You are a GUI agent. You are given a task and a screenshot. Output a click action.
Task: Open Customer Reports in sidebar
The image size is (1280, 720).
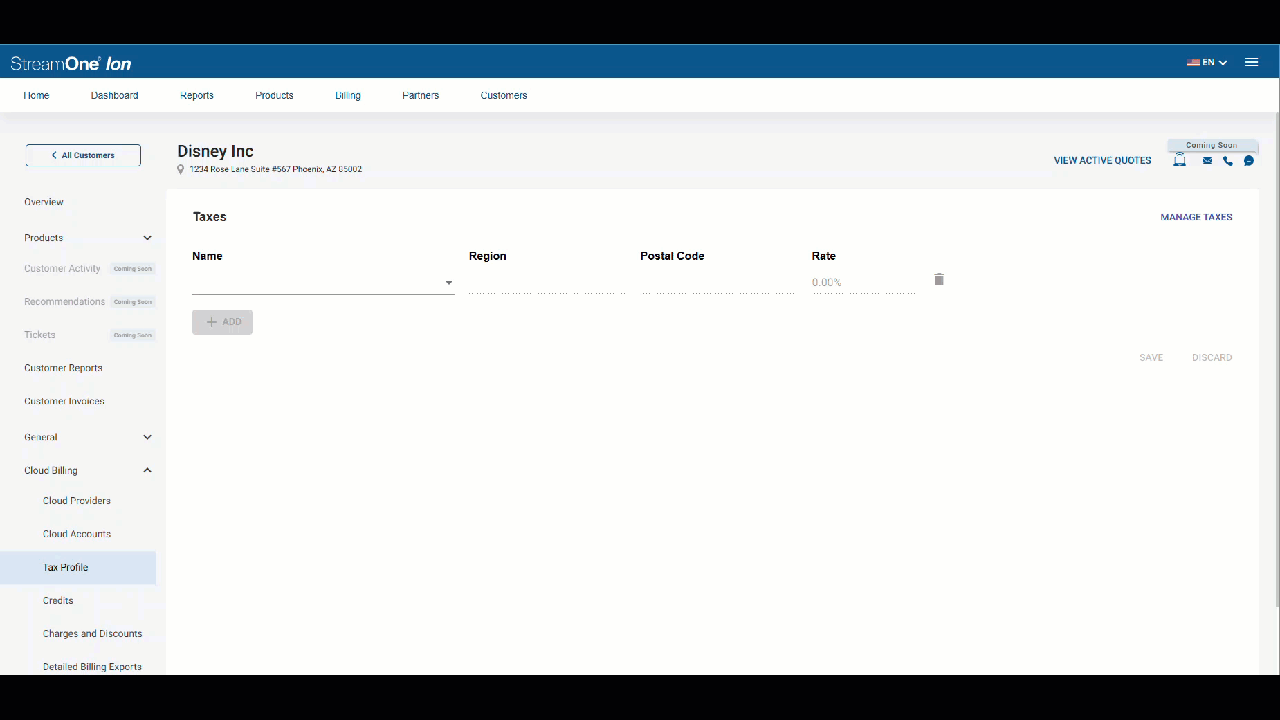point(63,368)
